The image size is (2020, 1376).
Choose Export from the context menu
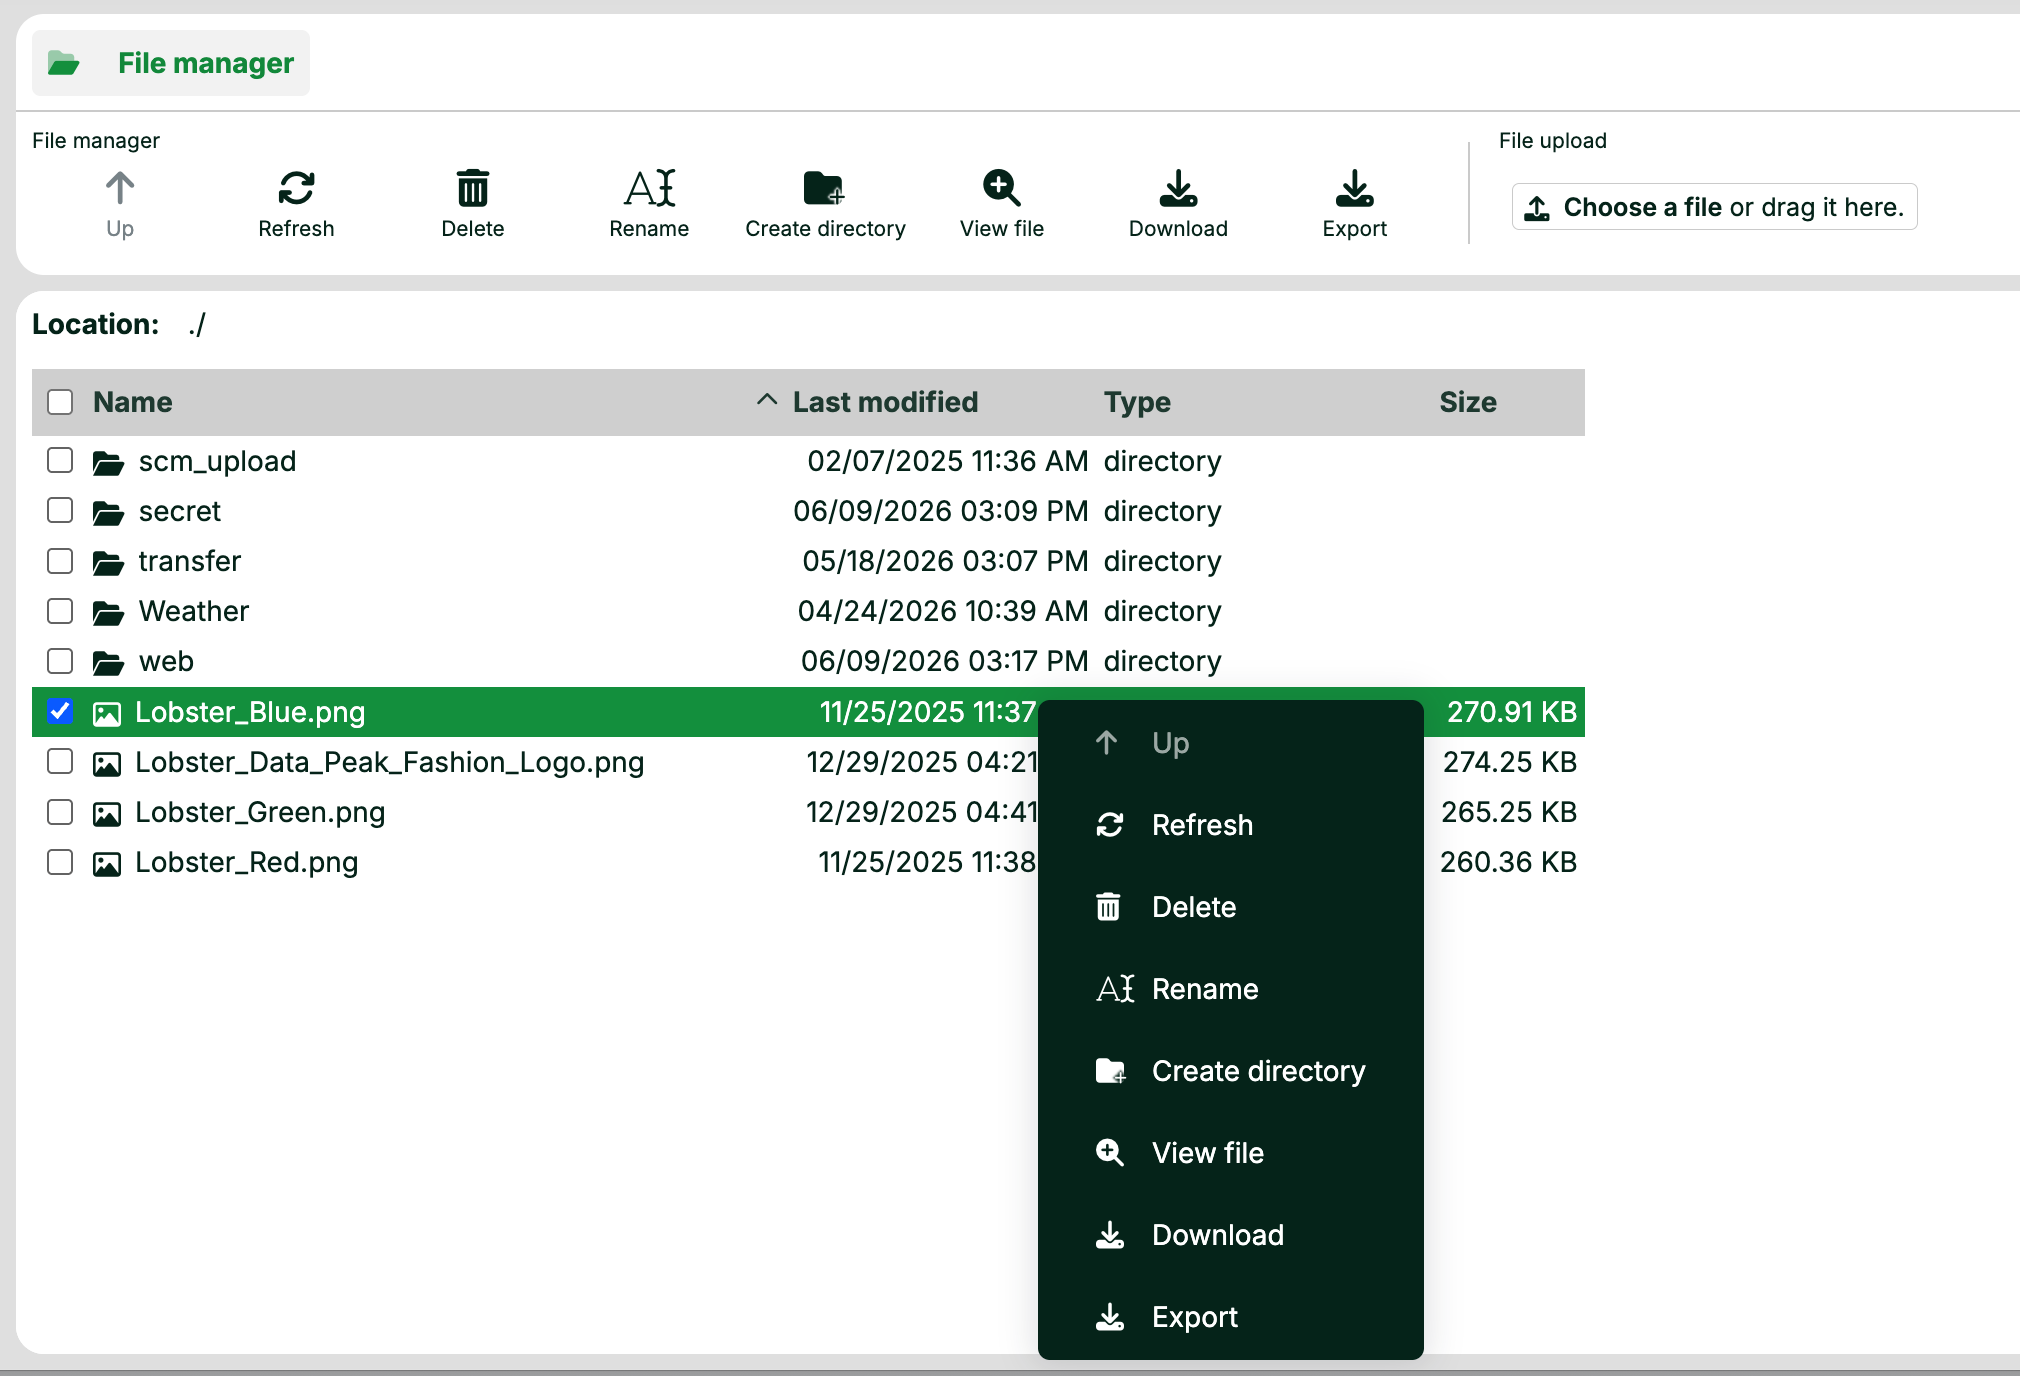tap(1230, 1317)
